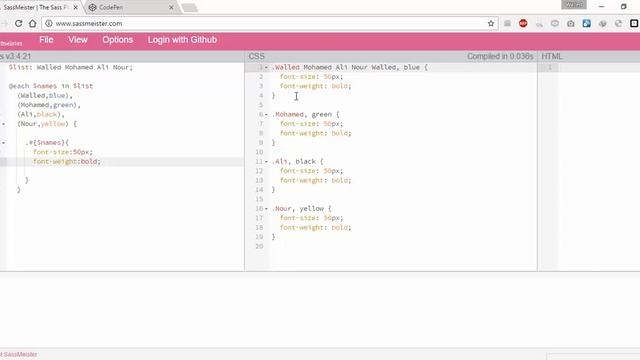Reload the SassMeister page
The image size is (640, 360).
click(x=18, y=23)
